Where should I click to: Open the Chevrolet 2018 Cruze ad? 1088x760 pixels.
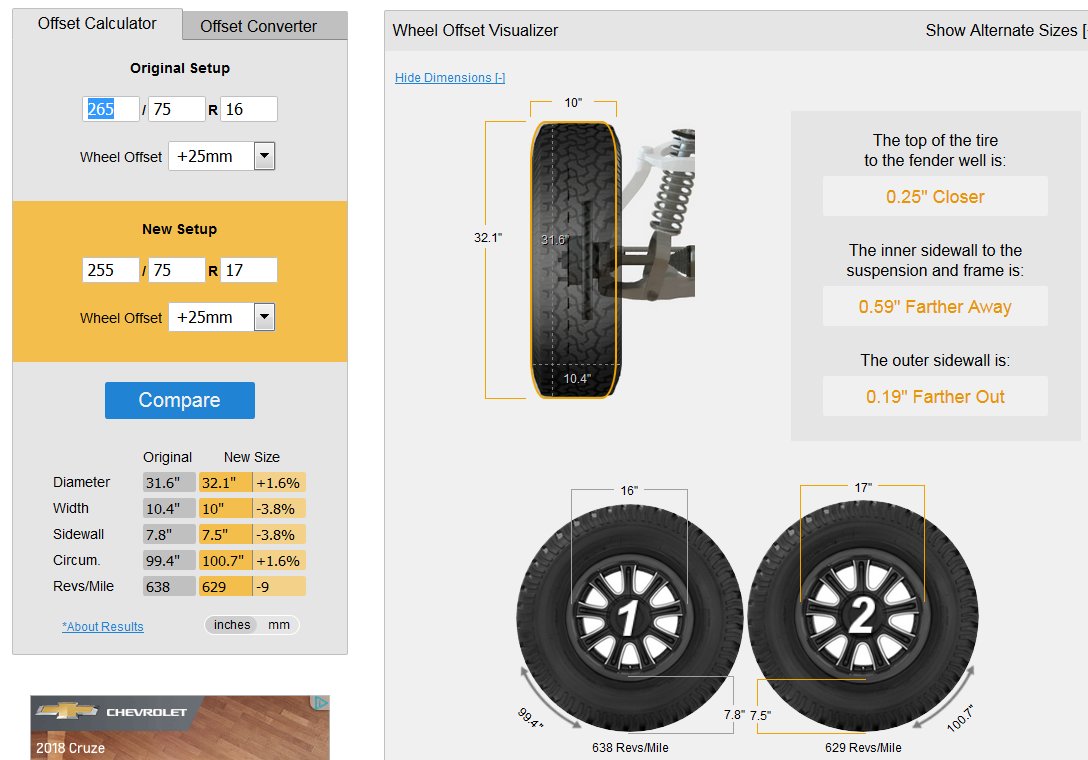click(x=180, y=727)
